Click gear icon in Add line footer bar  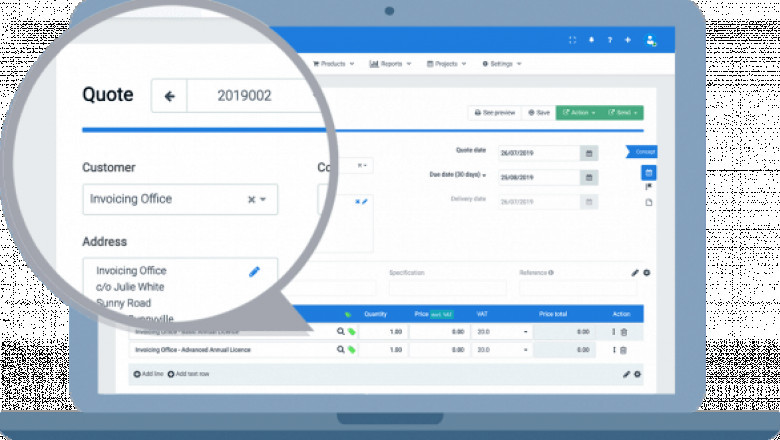pos(637,374)
